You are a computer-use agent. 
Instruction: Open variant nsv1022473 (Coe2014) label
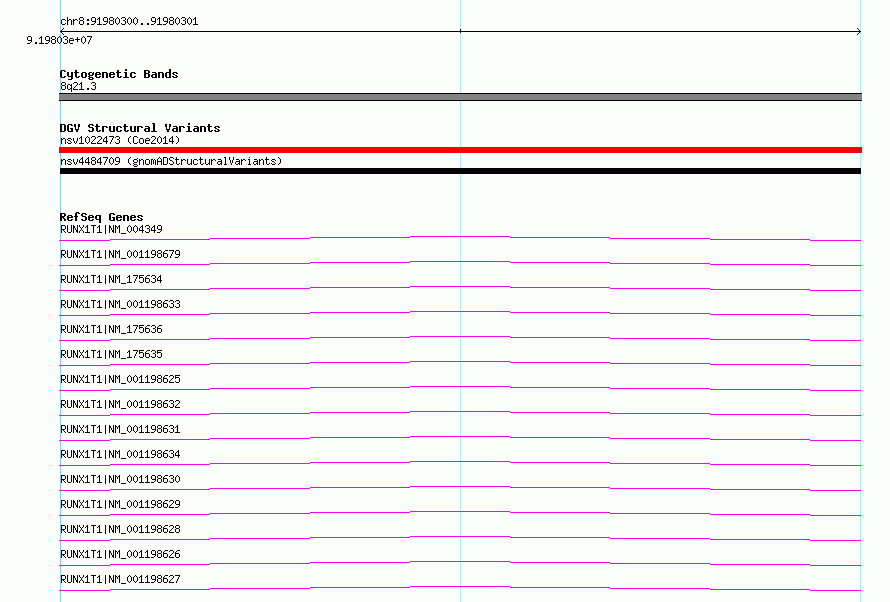120,140
